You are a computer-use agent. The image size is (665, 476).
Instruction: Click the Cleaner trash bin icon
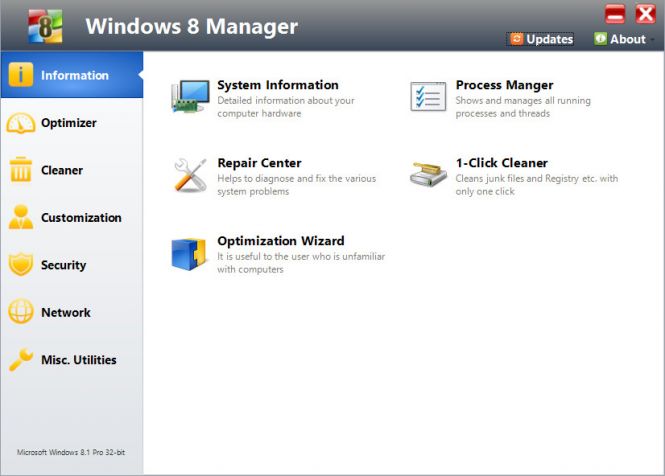[20, 169]
